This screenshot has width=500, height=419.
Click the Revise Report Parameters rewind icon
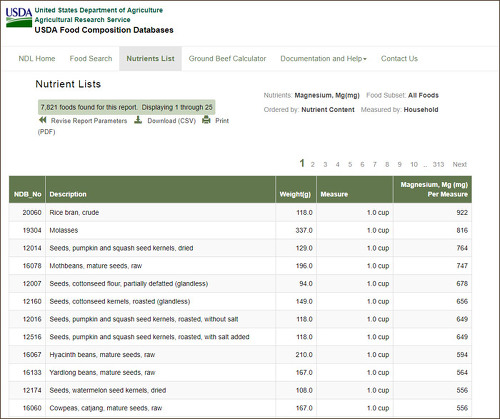point(42,120)
